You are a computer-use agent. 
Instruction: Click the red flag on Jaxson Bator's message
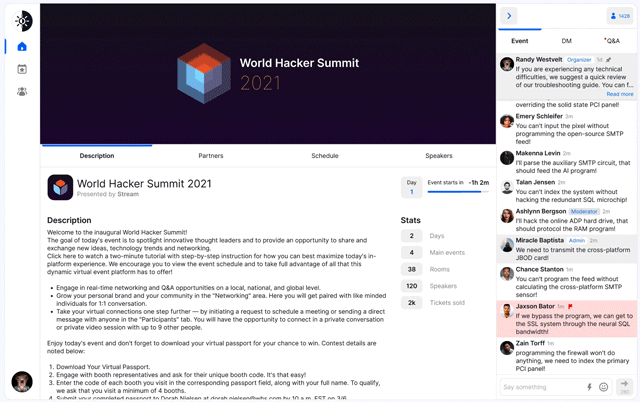tap(570, 306)
